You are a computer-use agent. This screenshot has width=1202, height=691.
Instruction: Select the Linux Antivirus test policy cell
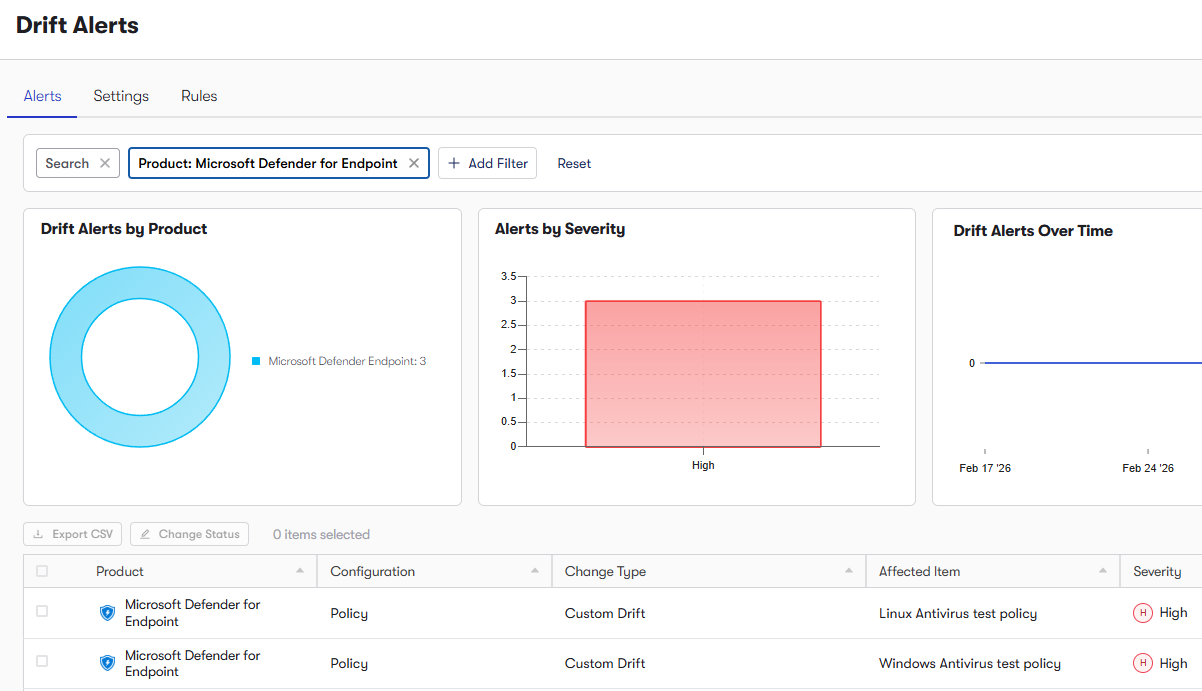point(958,613)
